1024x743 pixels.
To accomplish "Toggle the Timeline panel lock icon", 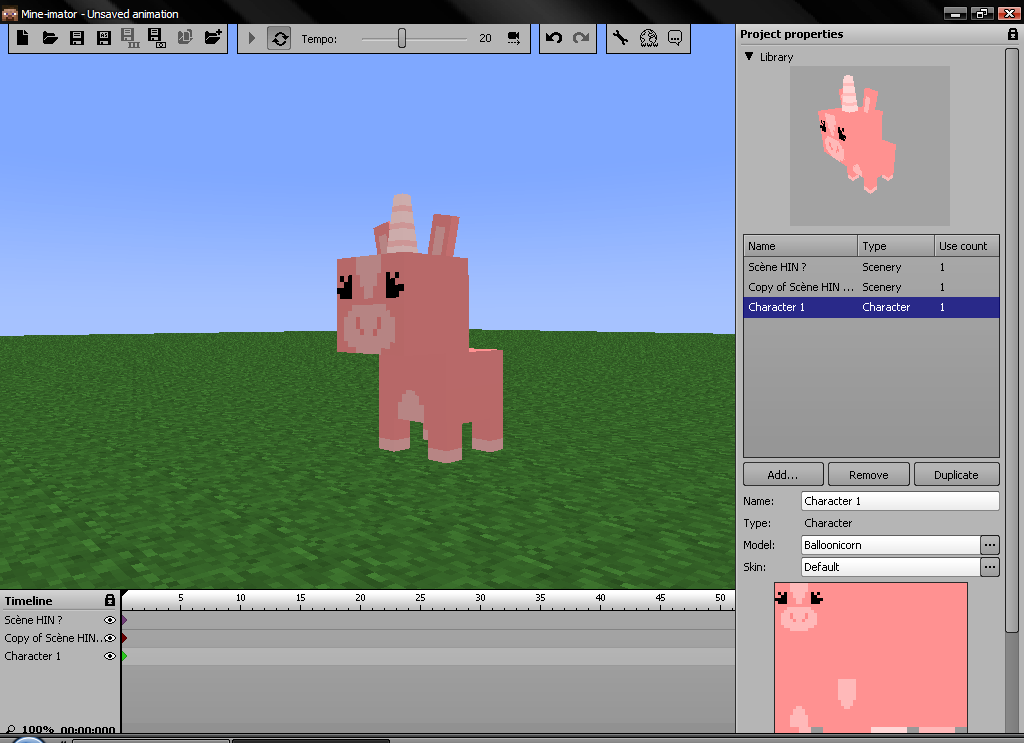I will tap(110, 600).
